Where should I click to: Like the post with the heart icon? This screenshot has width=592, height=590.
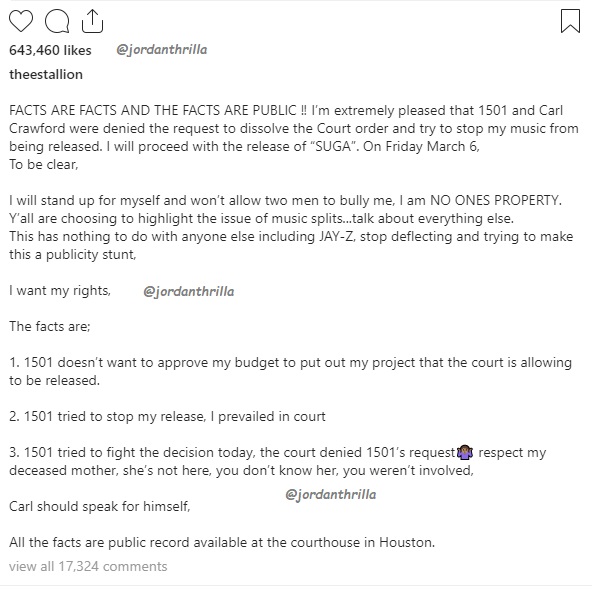[21, 21]
